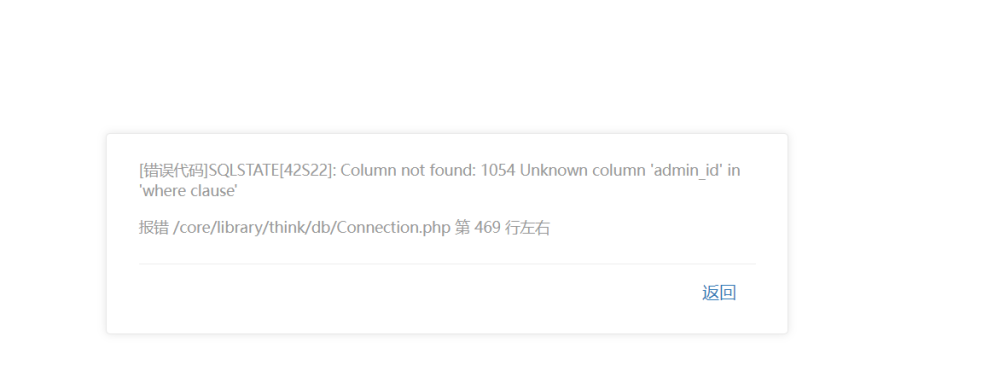The height and width of the screenshot is (371, 1000).
Task: Select the 'admin_id' column name
Action: (686, 170)
